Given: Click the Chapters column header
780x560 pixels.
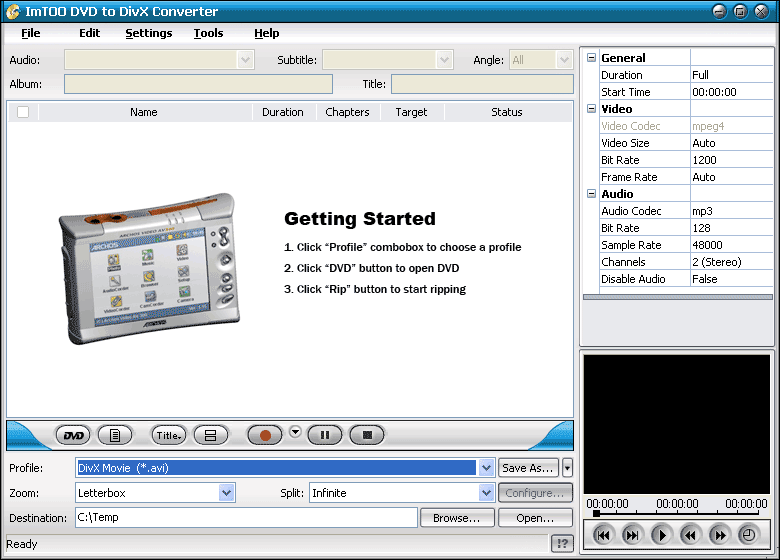Looking at the screenshot, I should [x=348, y=112].
